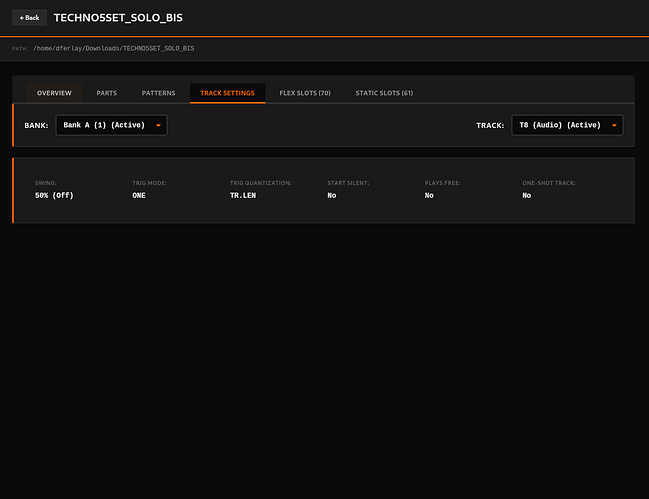649x499 pixels.
Task: Expand the T8 (Audio) track selector
Action: [566, 125]
